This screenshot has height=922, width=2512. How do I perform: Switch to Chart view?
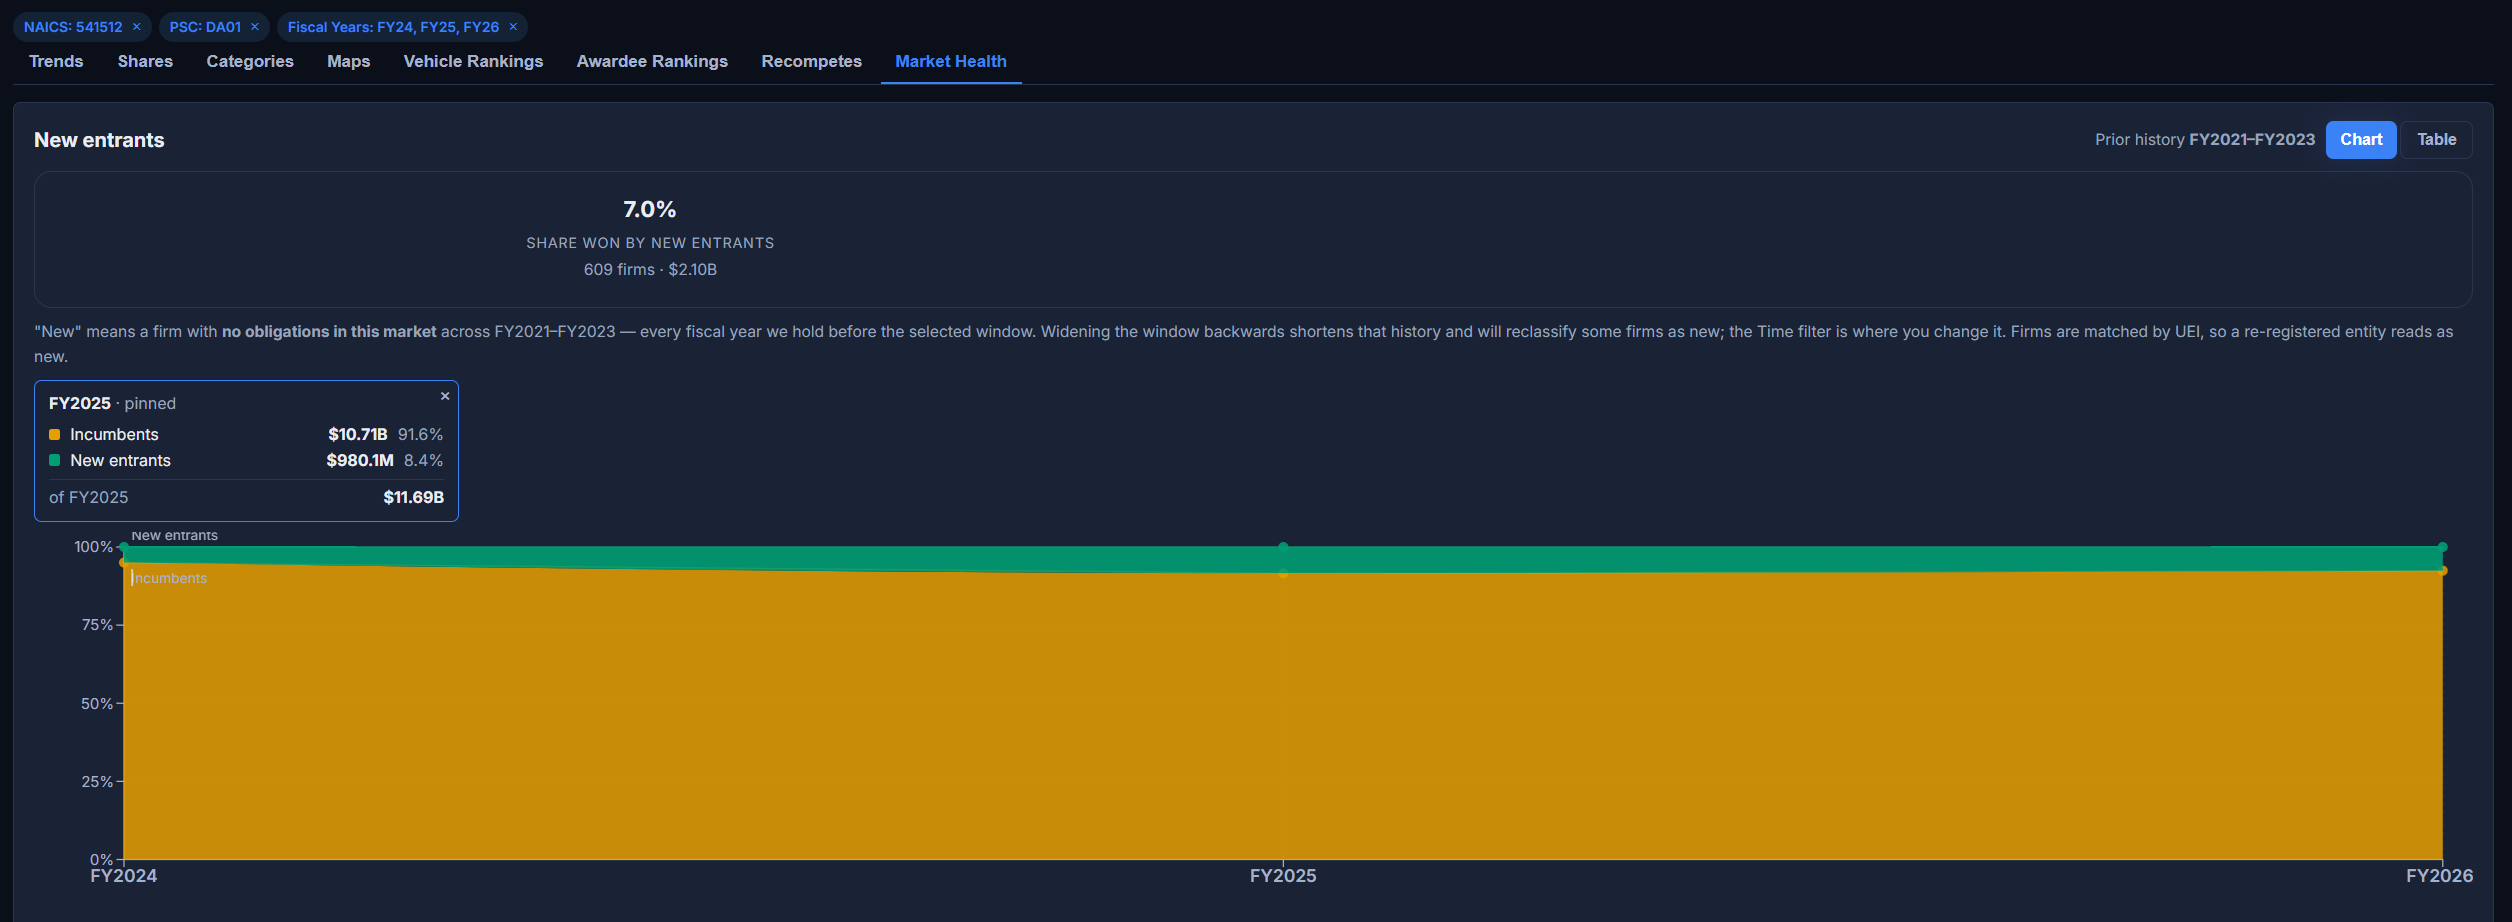(x=2361, y=140)
